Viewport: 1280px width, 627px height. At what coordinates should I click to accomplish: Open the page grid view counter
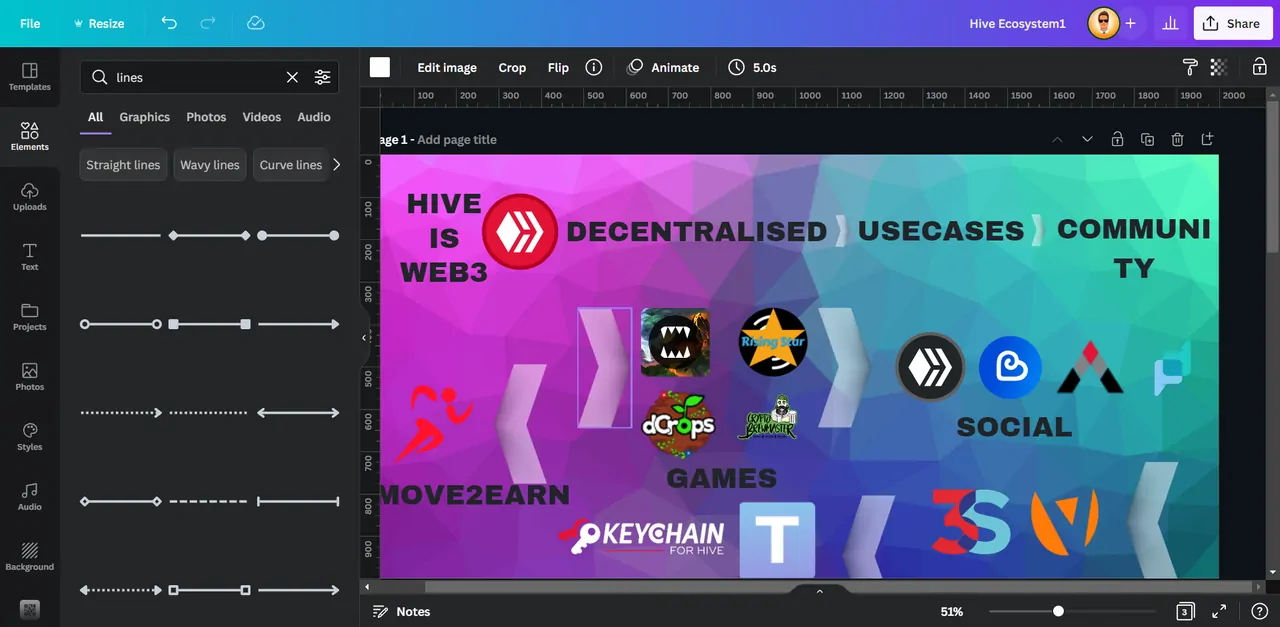coord(1184,611)
